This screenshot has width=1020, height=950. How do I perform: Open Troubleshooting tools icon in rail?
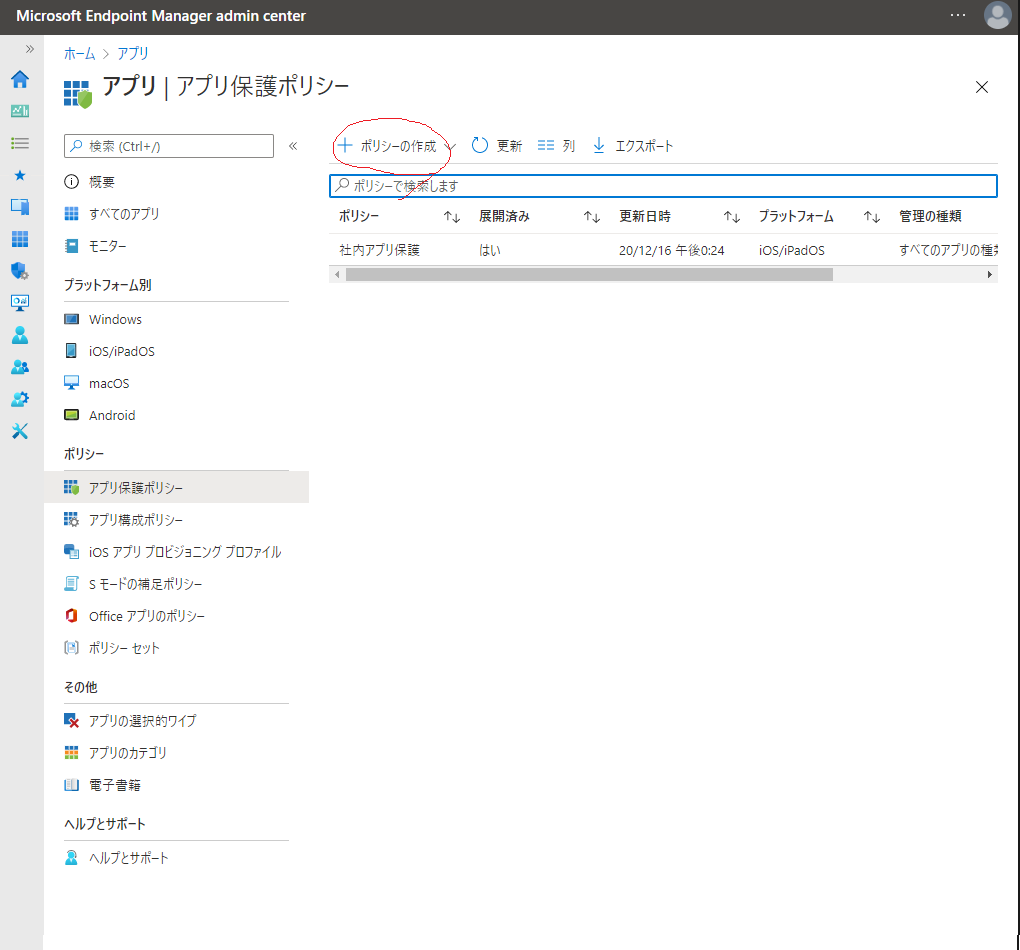pos(20,431)
